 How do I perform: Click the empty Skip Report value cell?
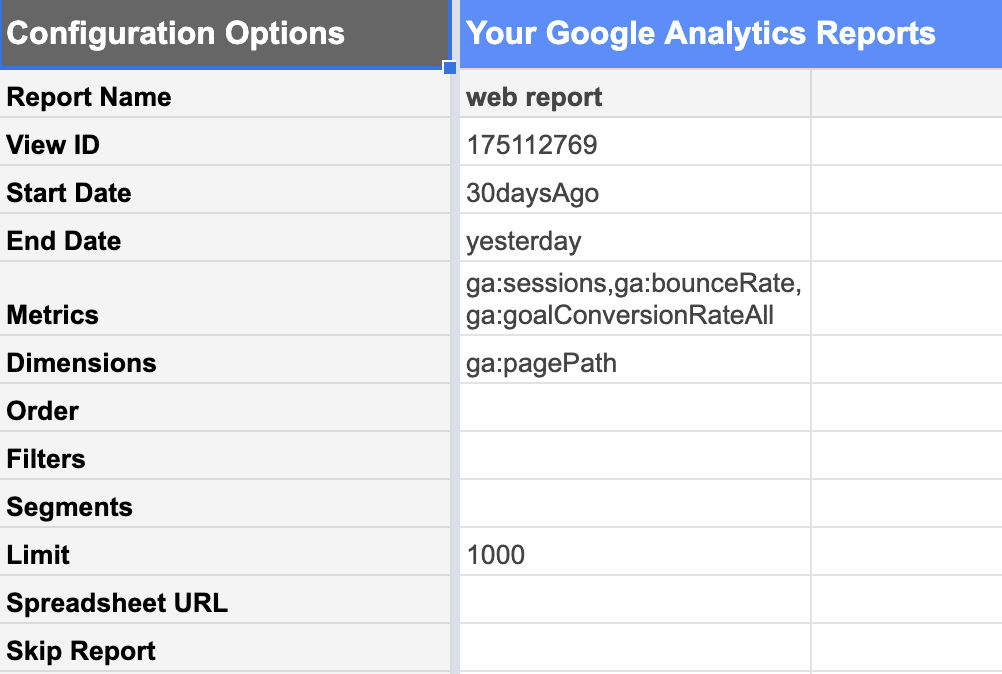coord(635,647)
